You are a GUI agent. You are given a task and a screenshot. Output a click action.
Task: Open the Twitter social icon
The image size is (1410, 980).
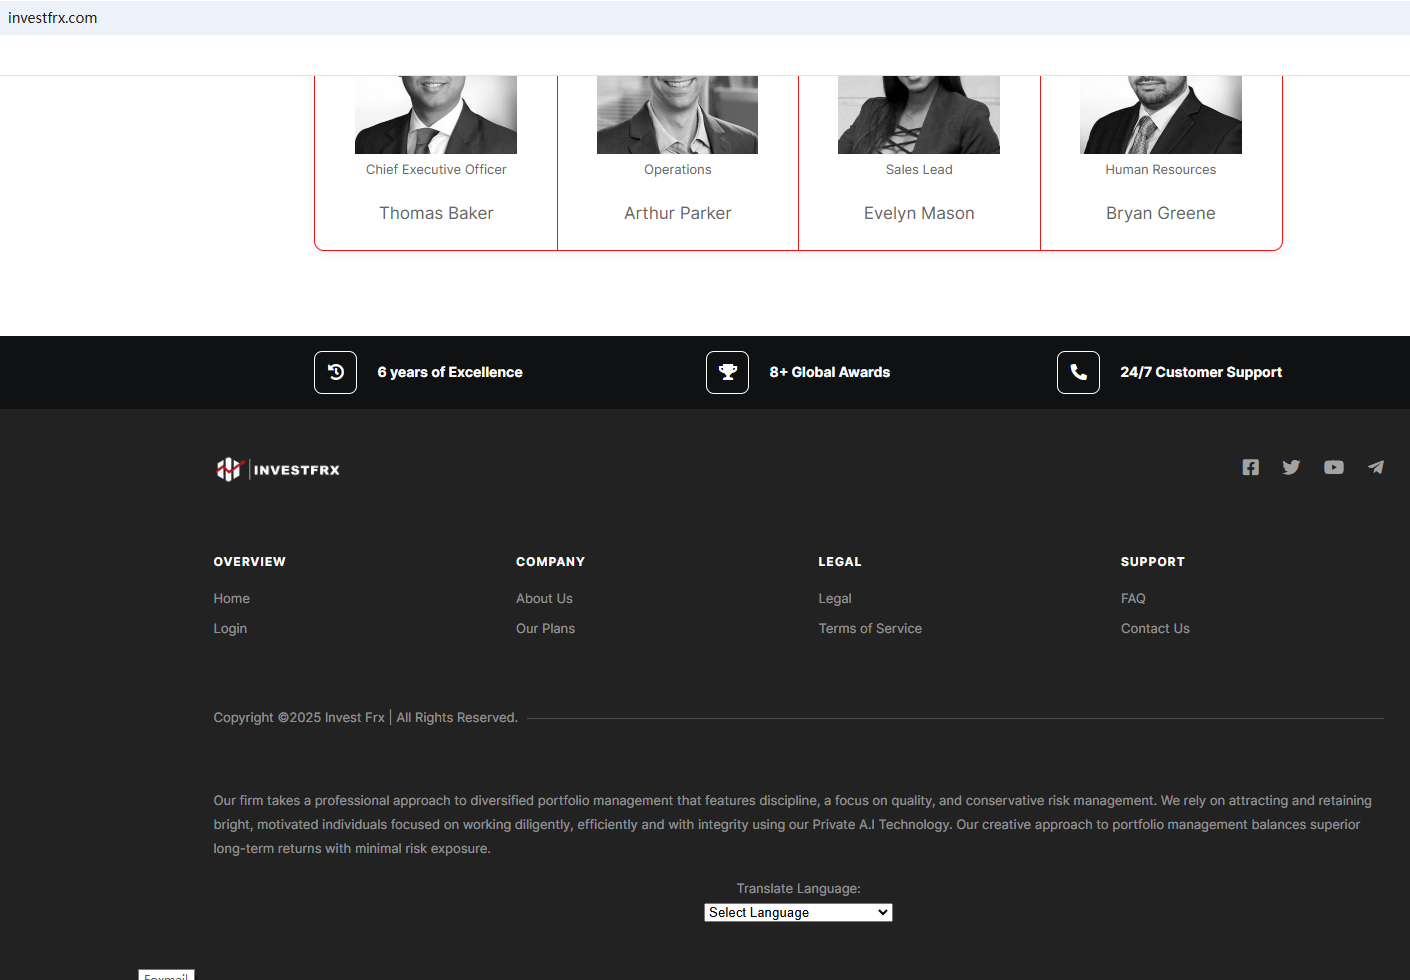[x=1291, y=467]
